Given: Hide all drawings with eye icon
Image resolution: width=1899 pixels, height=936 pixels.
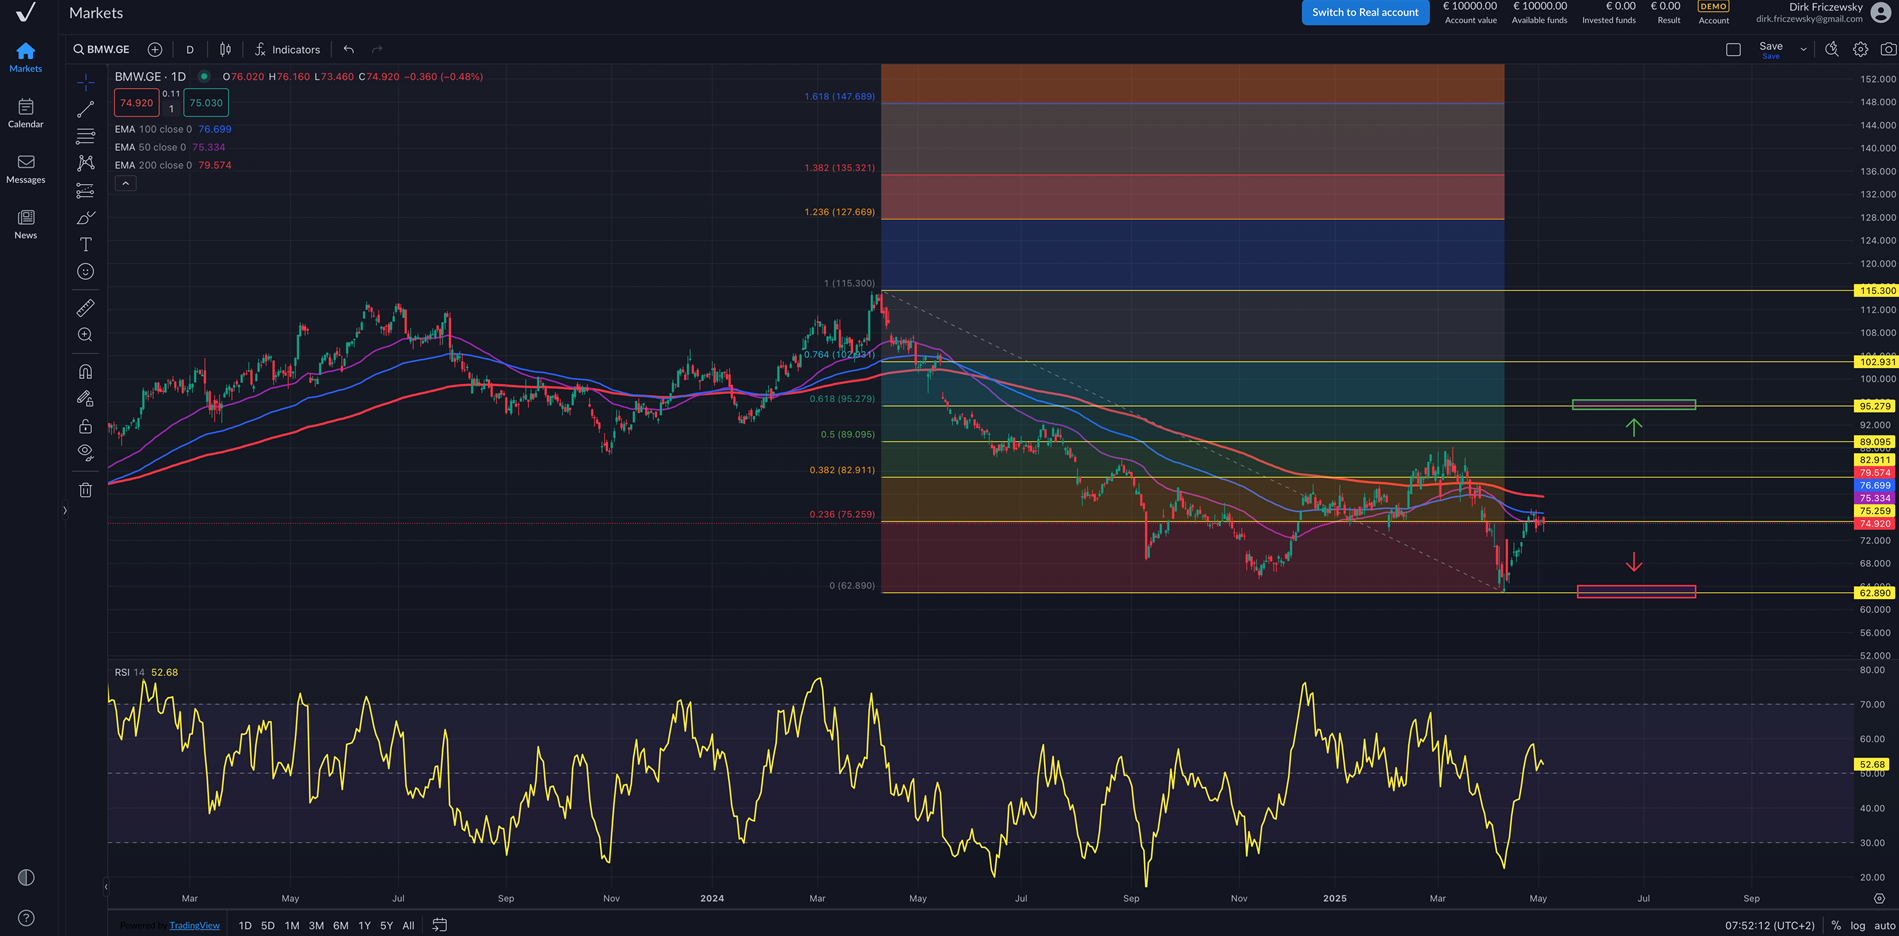Looking at the screenshot, I should tap(86, 452).
